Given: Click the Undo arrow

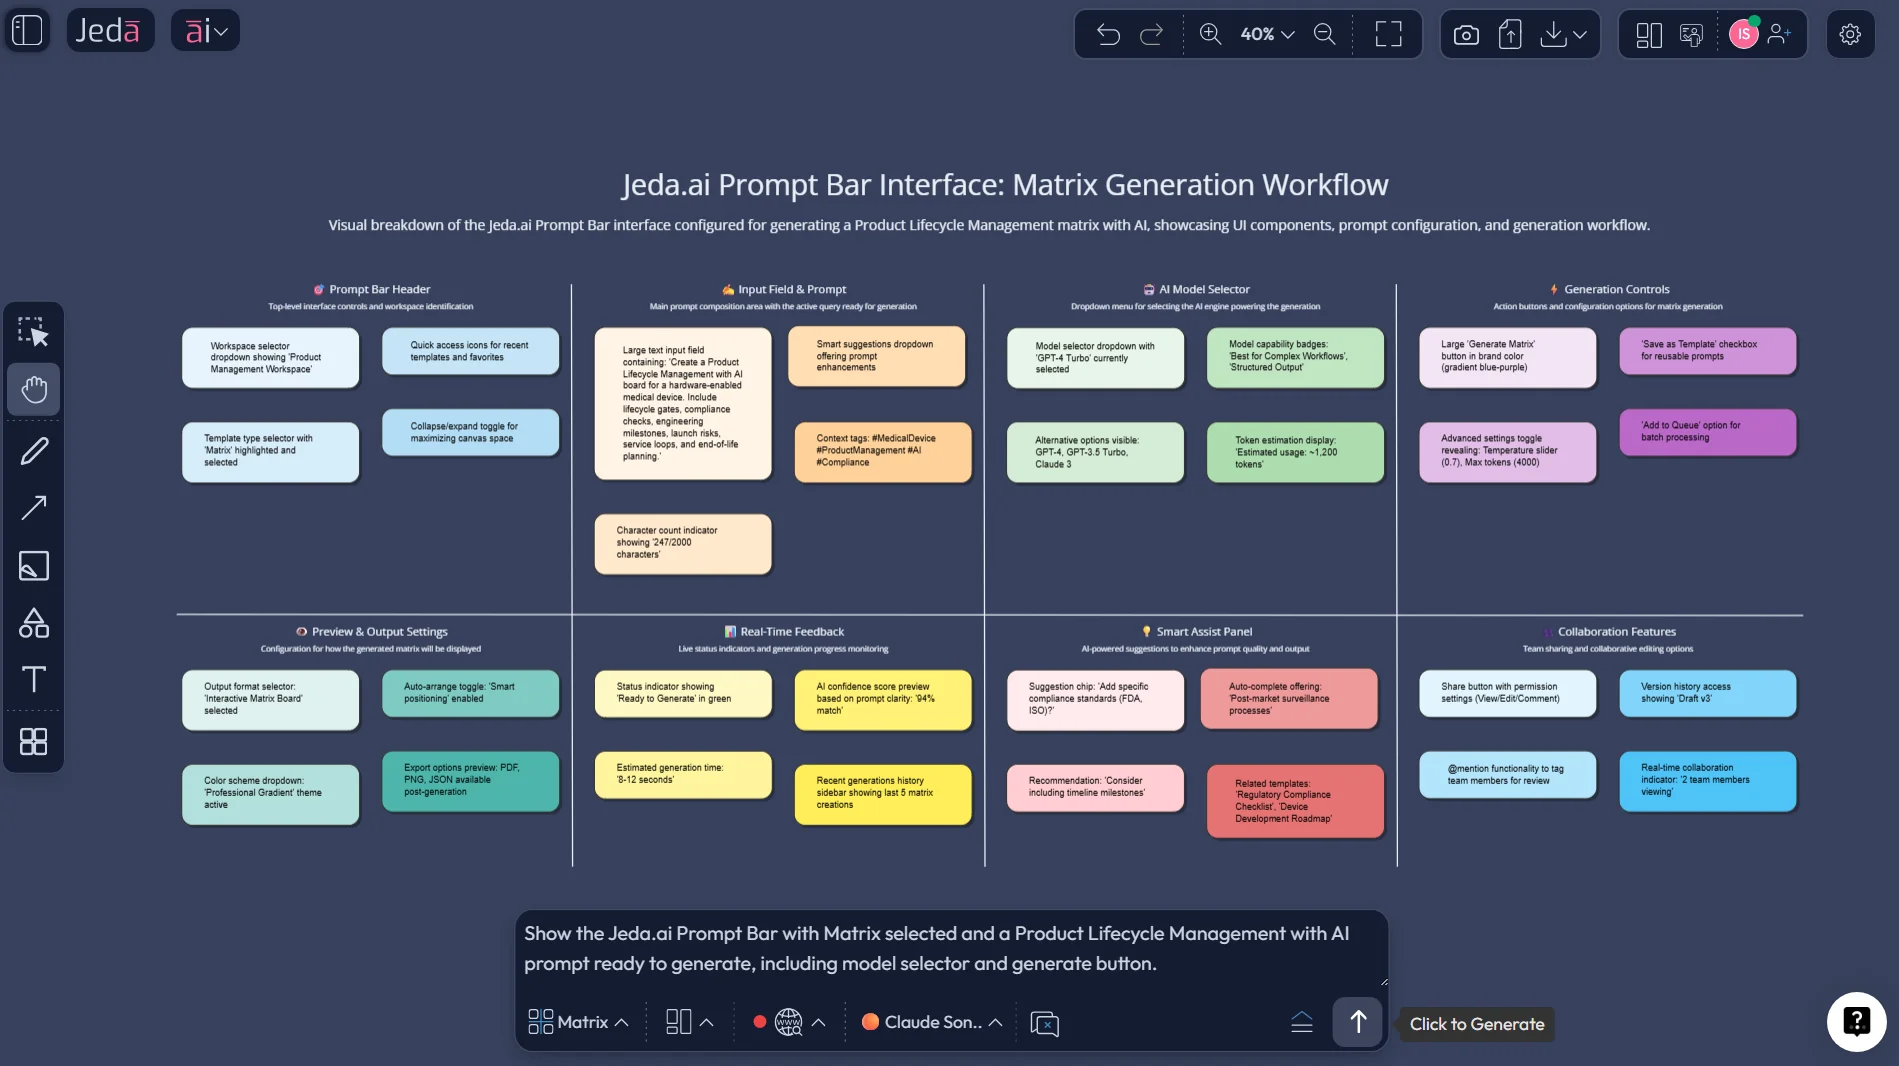Looking at the screenshot, I should point(1107,34).
